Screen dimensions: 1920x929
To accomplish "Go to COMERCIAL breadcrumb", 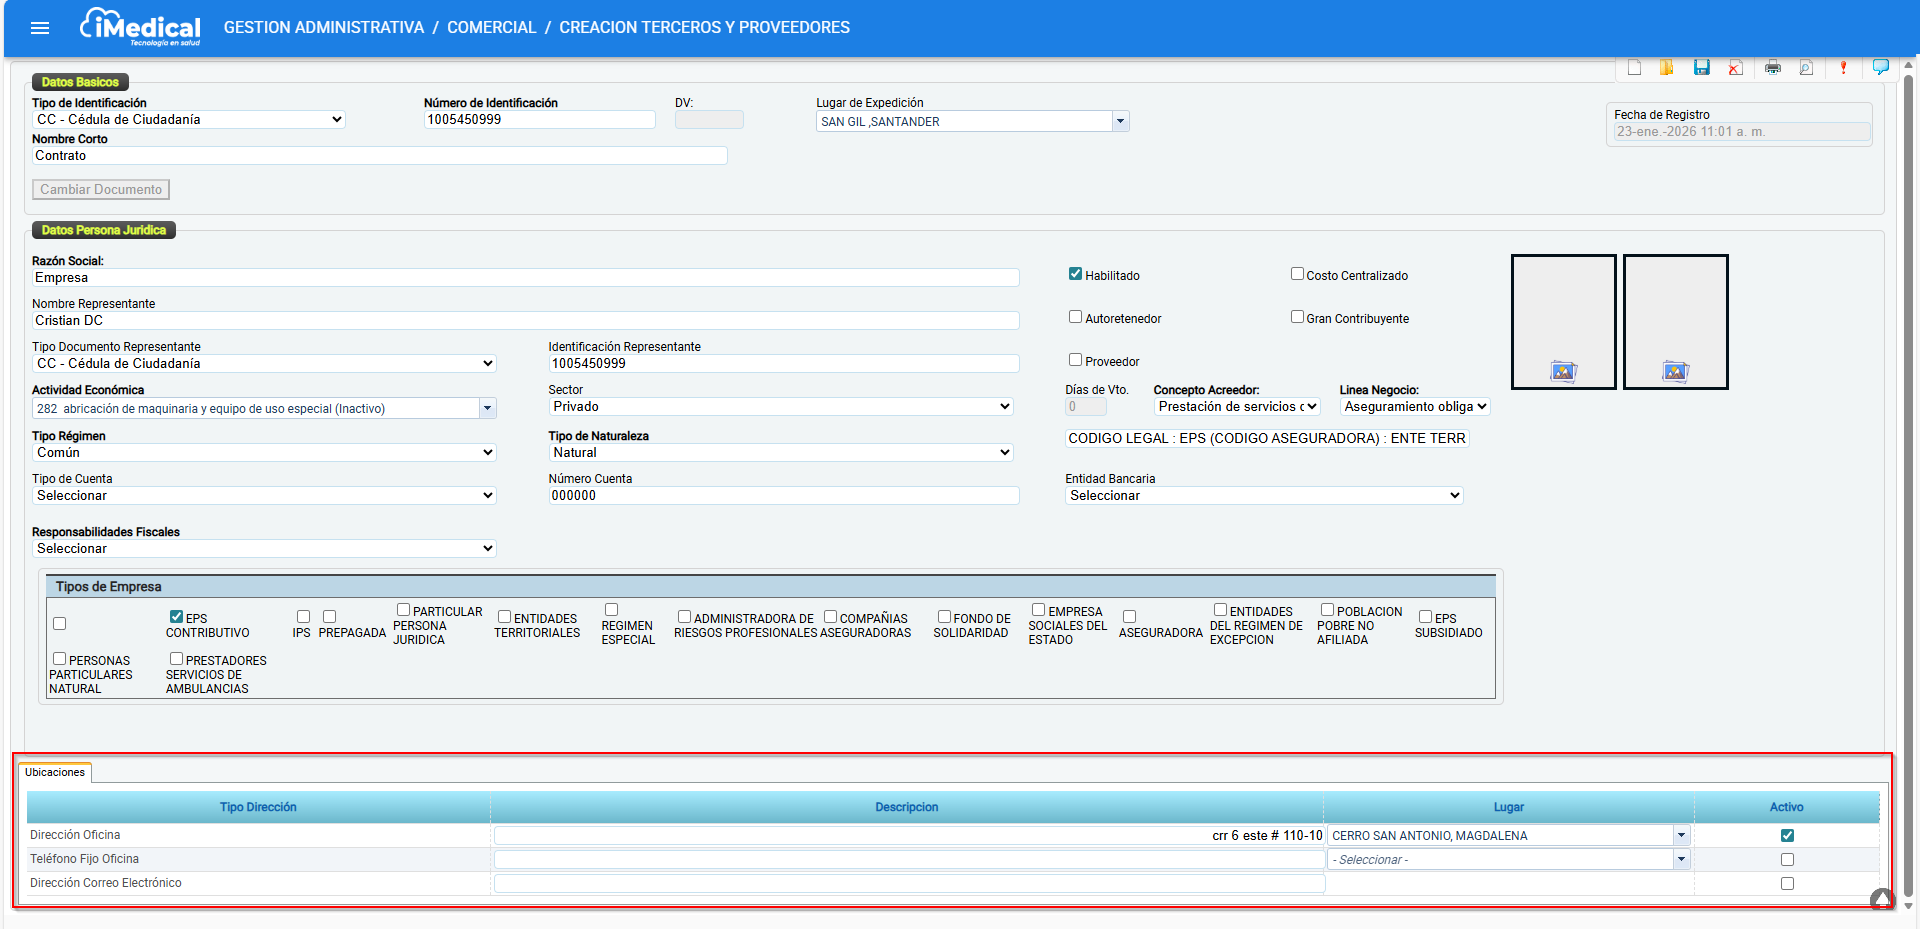I will [x=492, y=28].
